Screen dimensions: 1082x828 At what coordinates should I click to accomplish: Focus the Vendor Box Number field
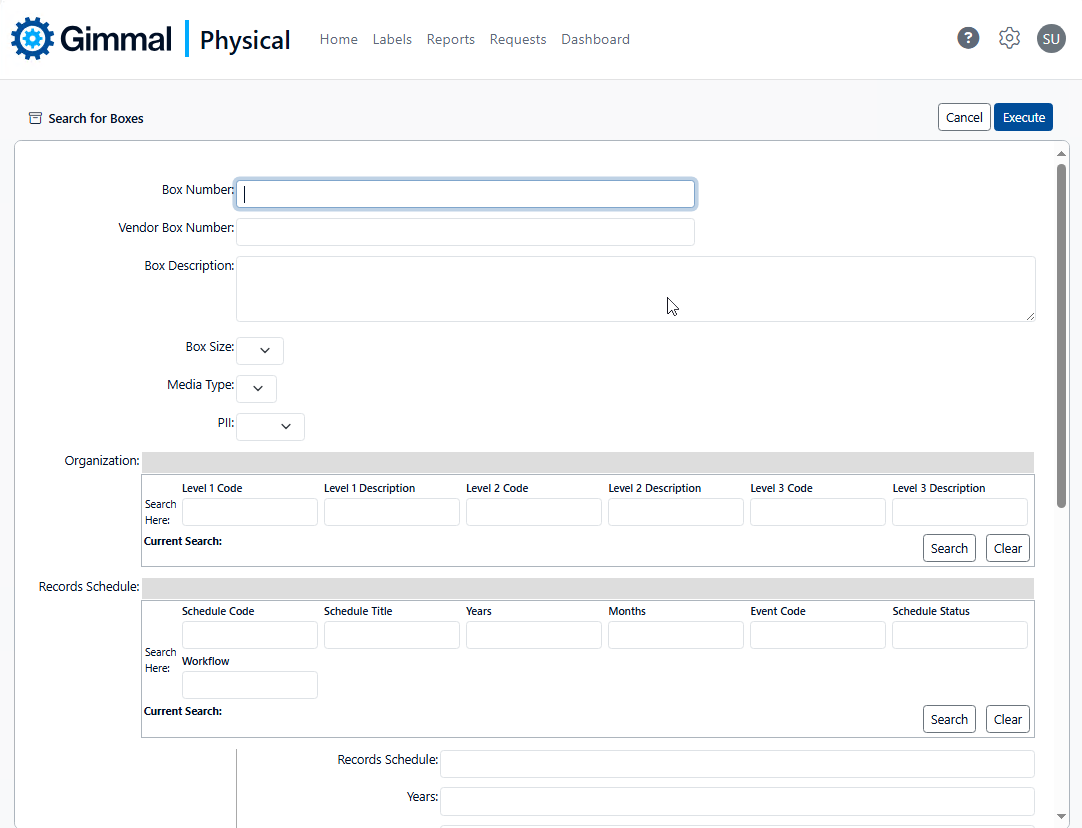pos(465,232)
